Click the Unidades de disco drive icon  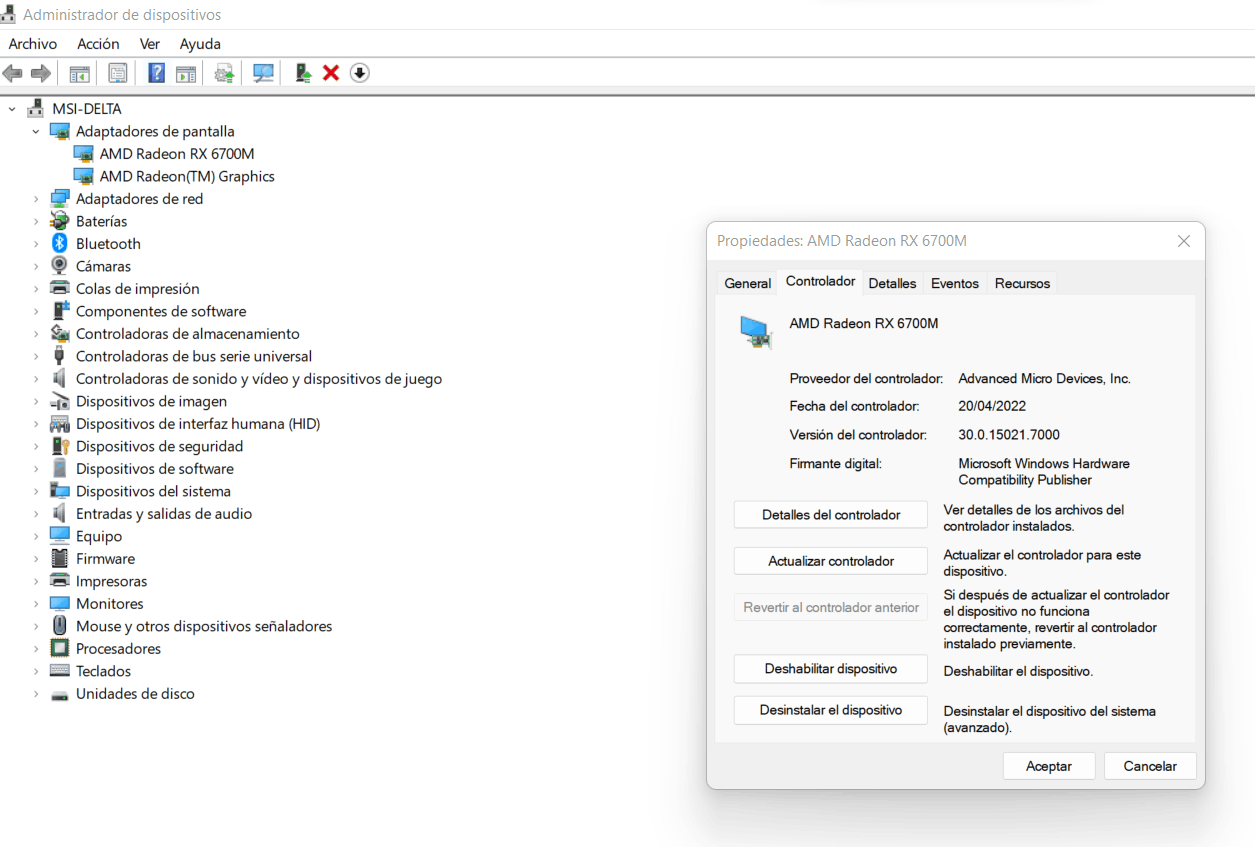[60, 694]
